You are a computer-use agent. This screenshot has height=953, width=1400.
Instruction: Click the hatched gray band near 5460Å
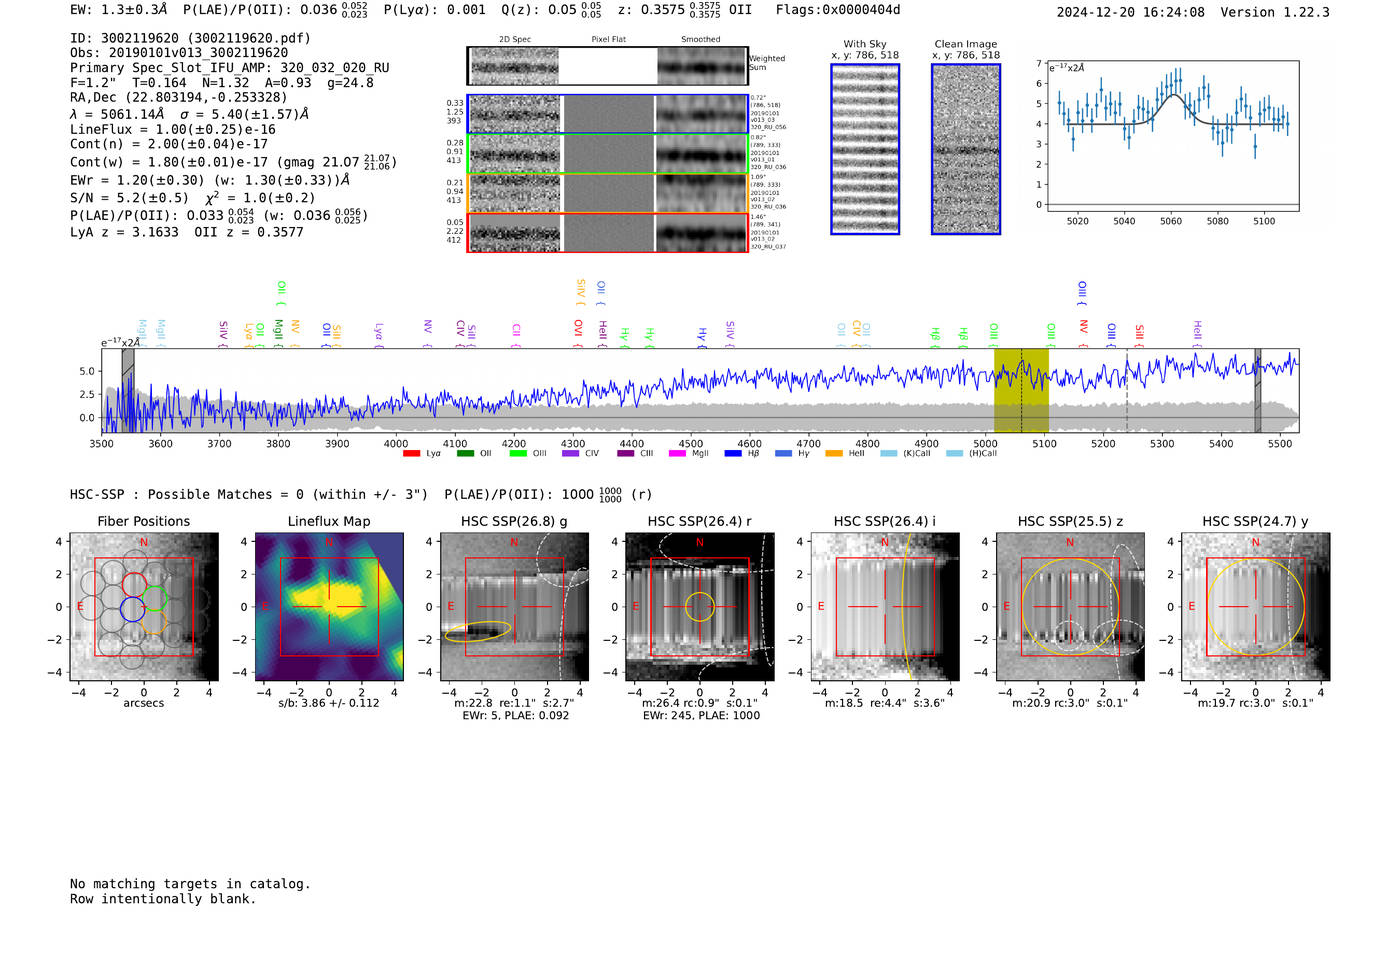[1258, 390]
